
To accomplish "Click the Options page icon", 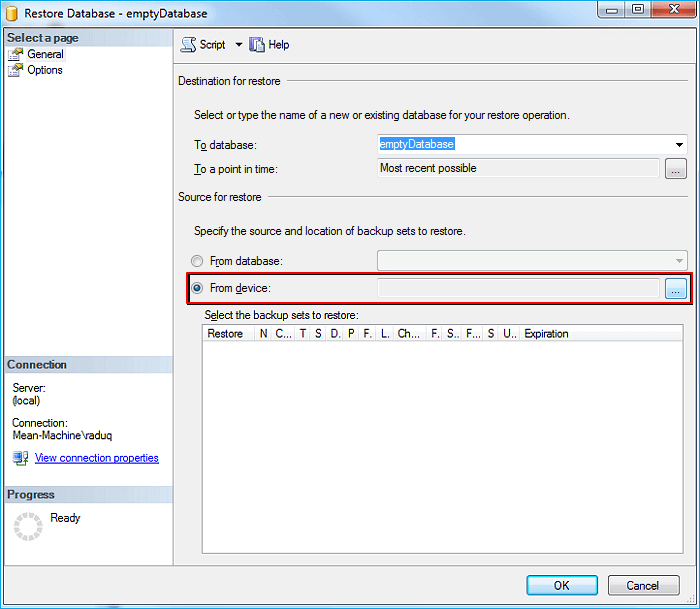I will pos(16,70).
